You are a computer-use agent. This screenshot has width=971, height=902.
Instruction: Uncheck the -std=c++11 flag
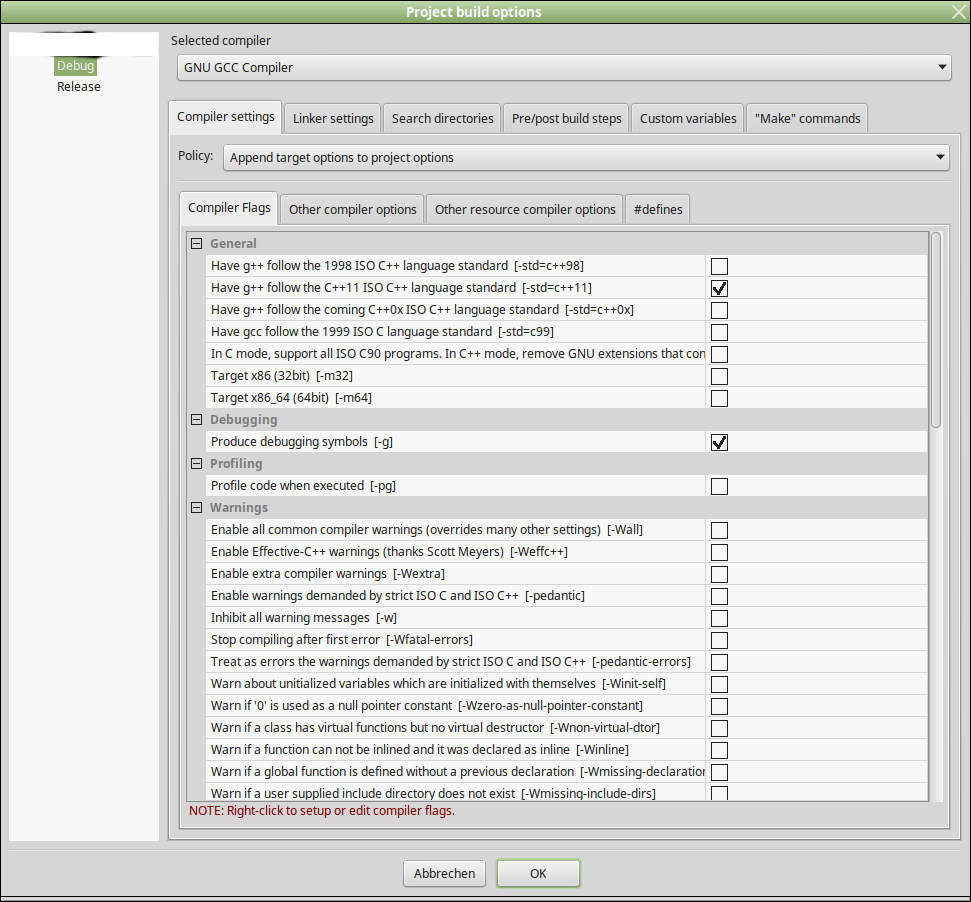tap(719, 288)
